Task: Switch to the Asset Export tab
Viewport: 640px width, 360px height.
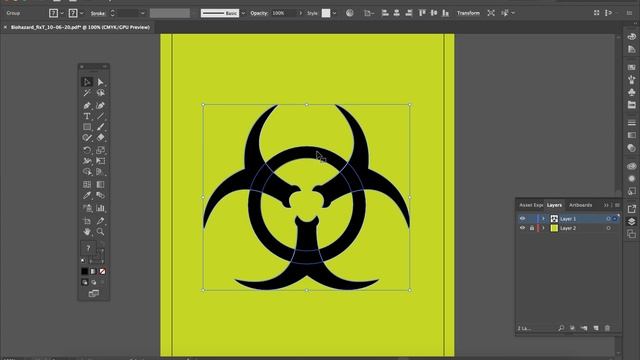Action: 531,205
